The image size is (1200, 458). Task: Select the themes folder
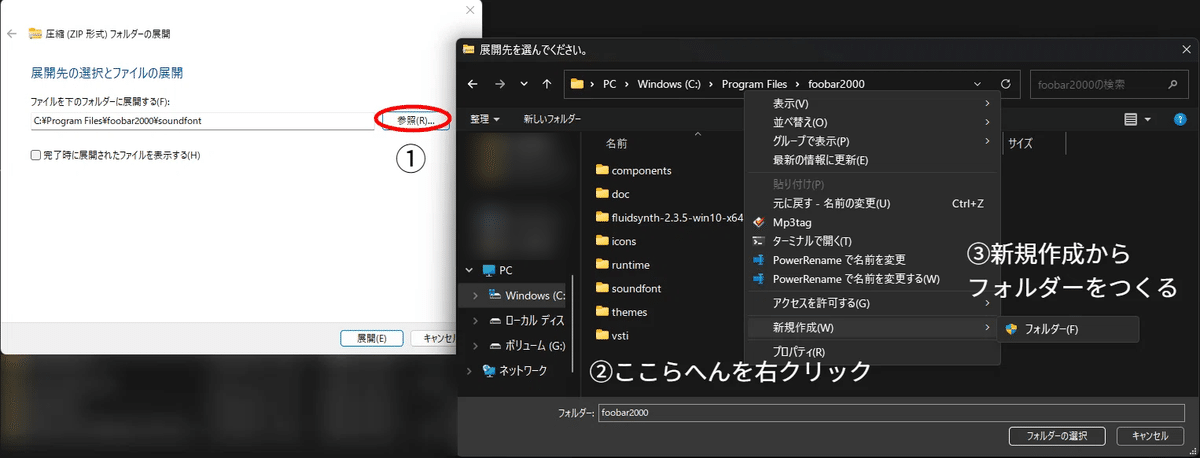pyautogui.click(x=620, y=312)
